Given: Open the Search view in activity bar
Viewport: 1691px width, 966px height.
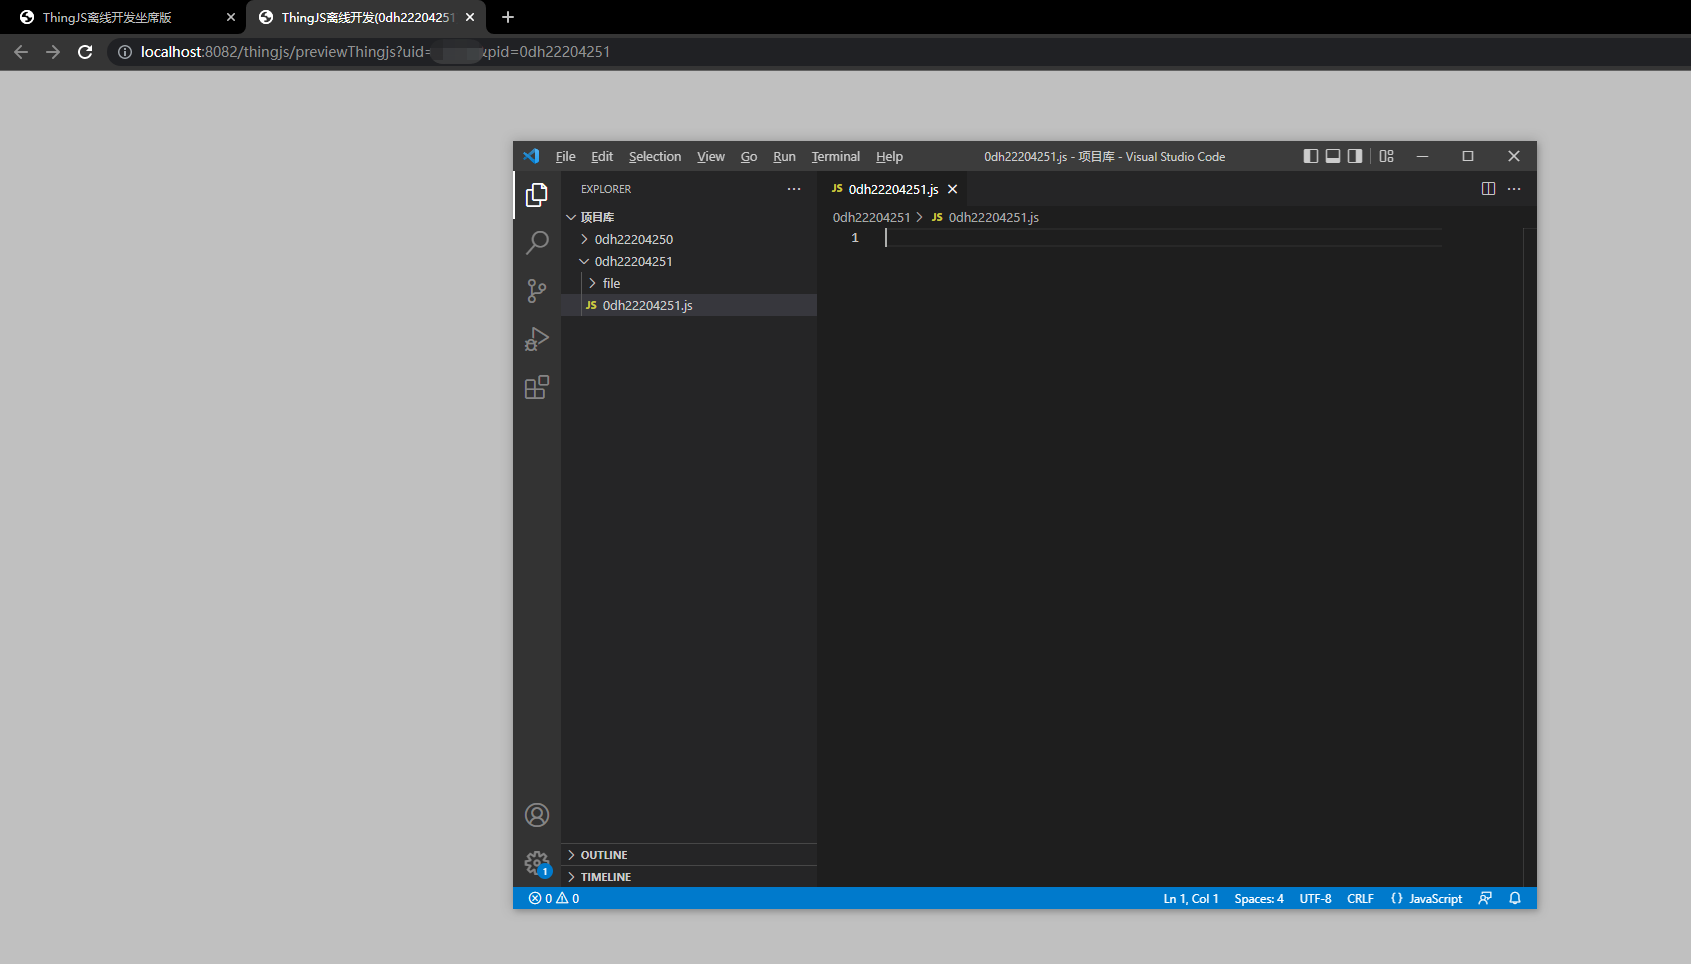Looking at the screenshot, I should (x=537, y=242).
